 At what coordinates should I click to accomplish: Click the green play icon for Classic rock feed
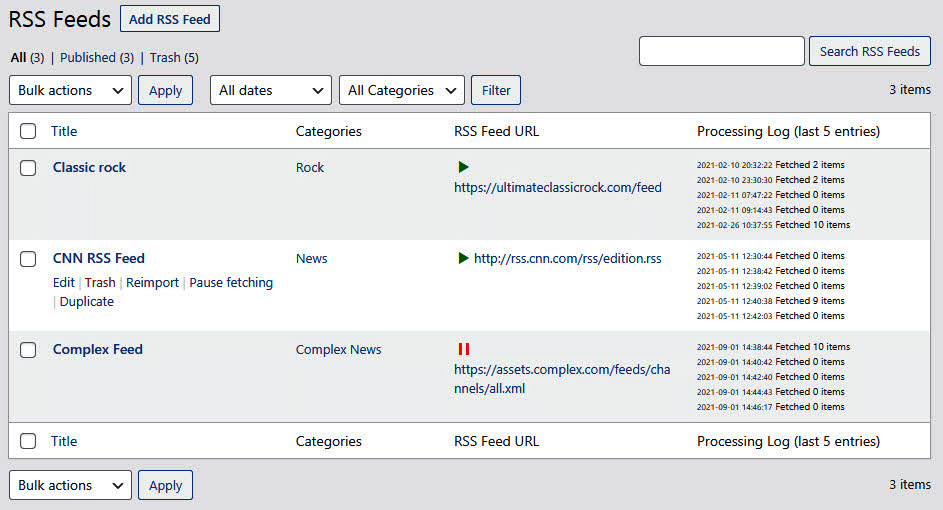pos(463,167)
